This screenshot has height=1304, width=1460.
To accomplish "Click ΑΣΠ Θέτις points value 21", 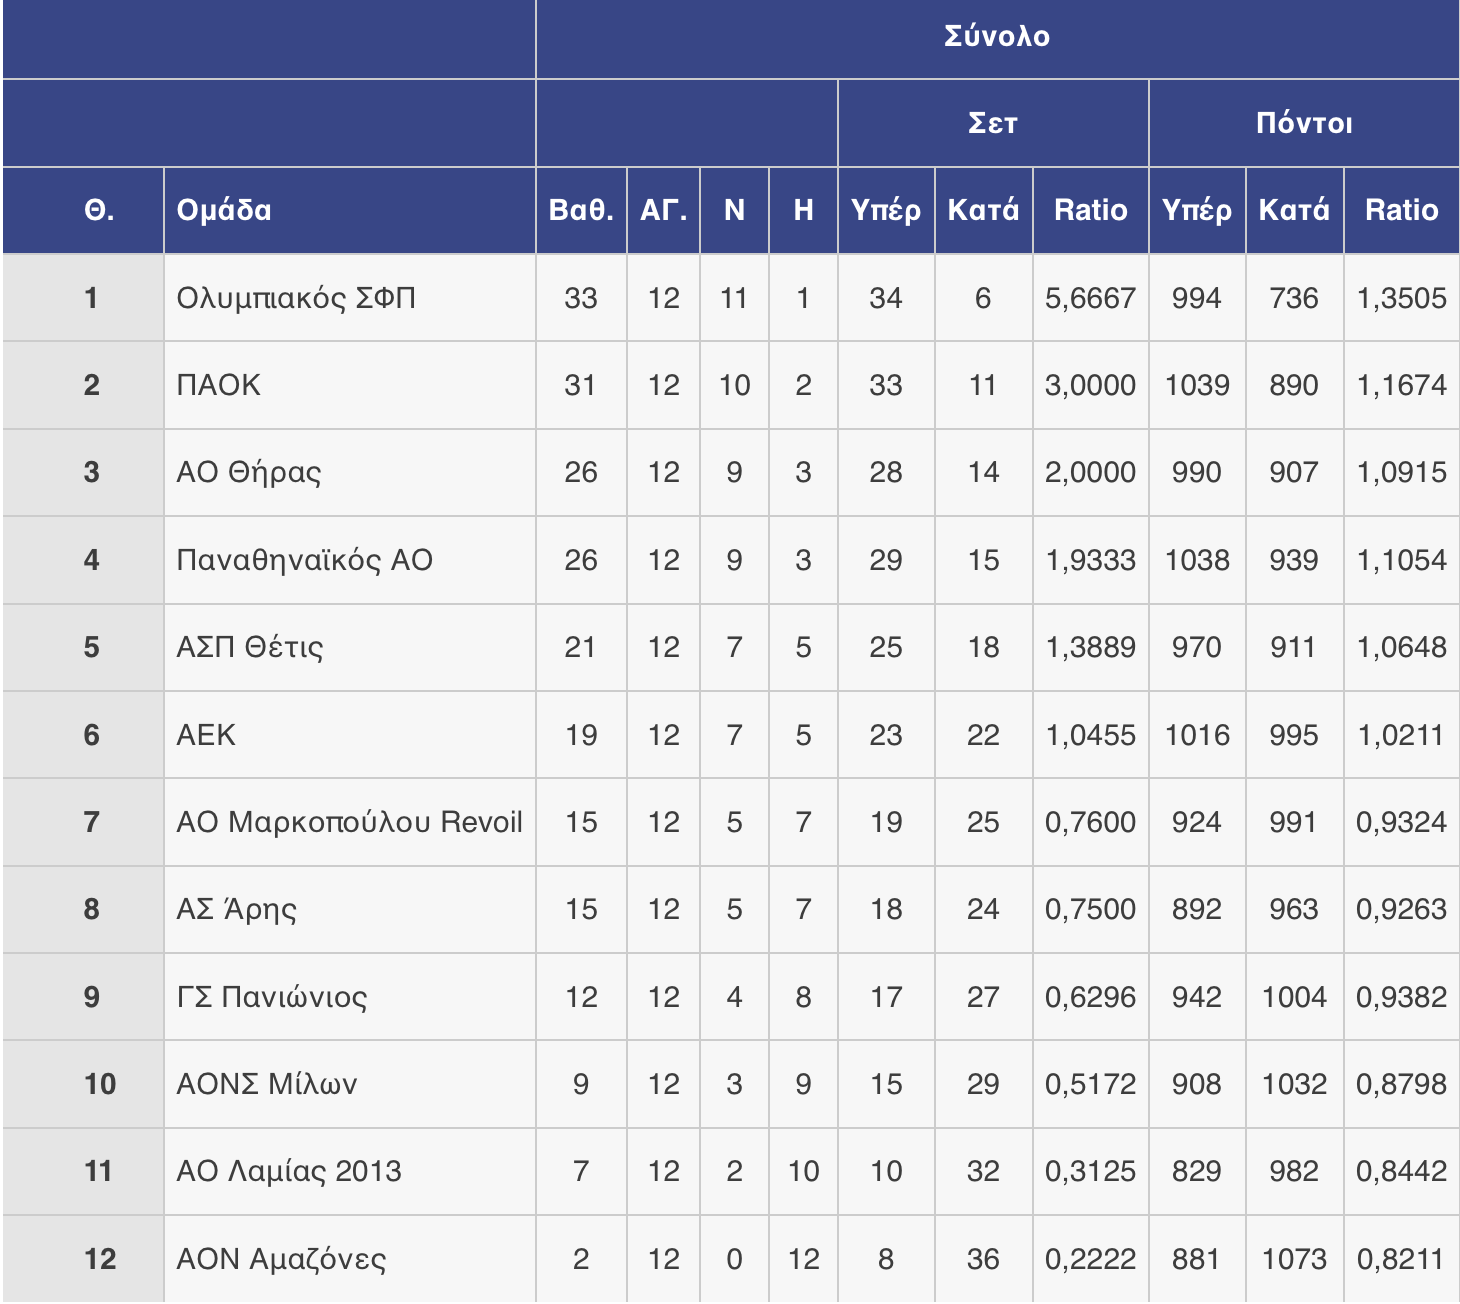I will pos(581,647).
